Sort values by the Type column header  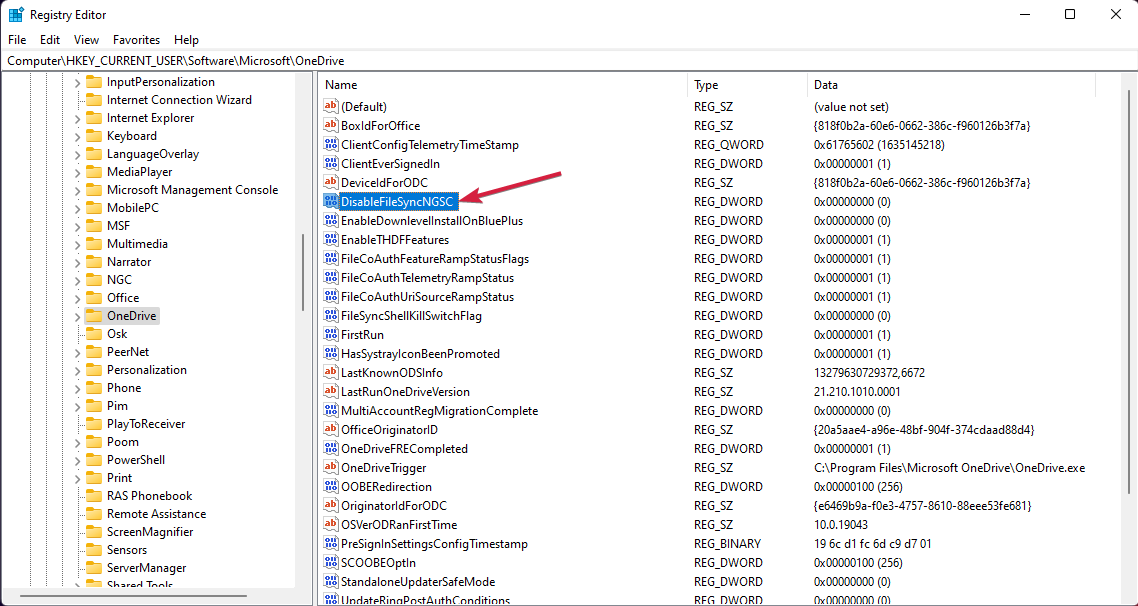(747, 85)
